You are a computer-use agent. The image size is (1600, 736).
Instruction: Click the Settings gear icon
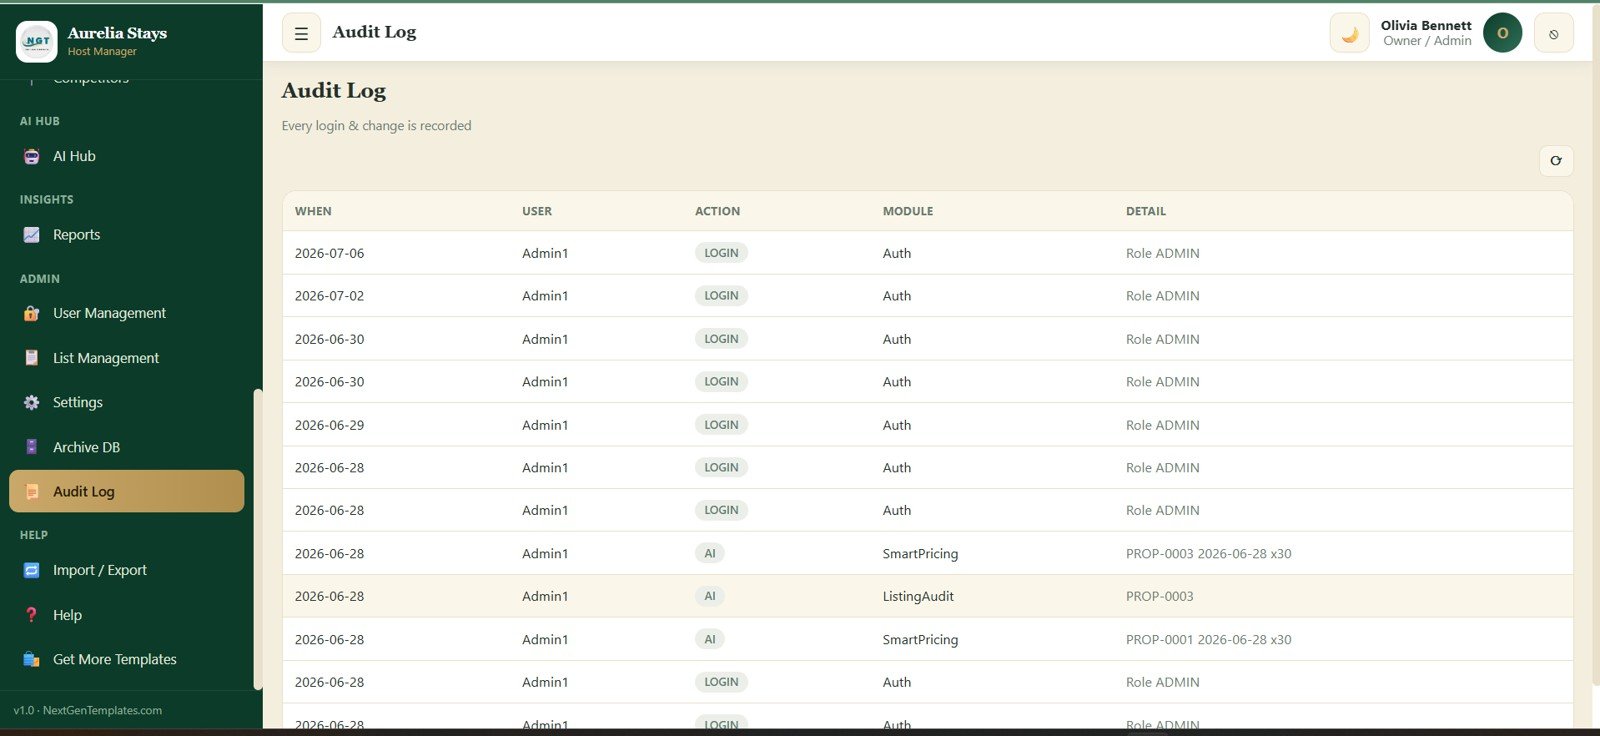point(32,402)
